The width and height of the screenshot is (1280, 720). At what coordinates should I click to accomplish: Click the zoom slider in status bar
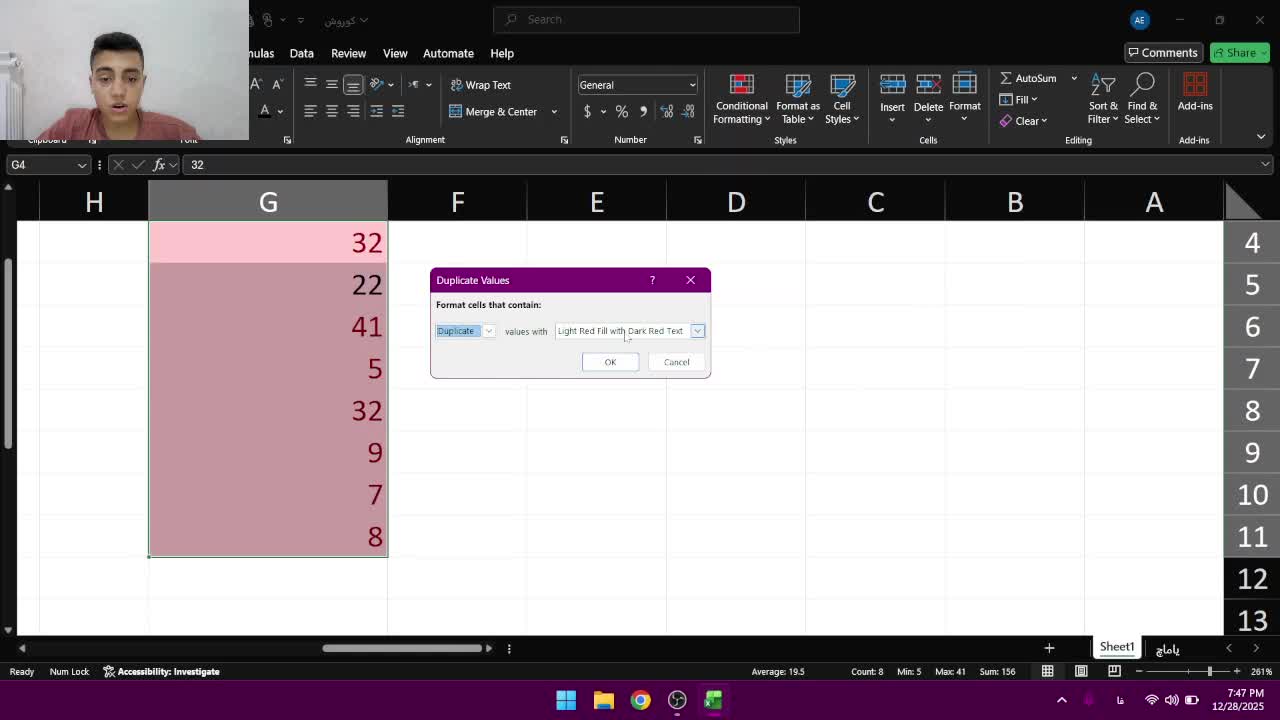[1209, 671]
